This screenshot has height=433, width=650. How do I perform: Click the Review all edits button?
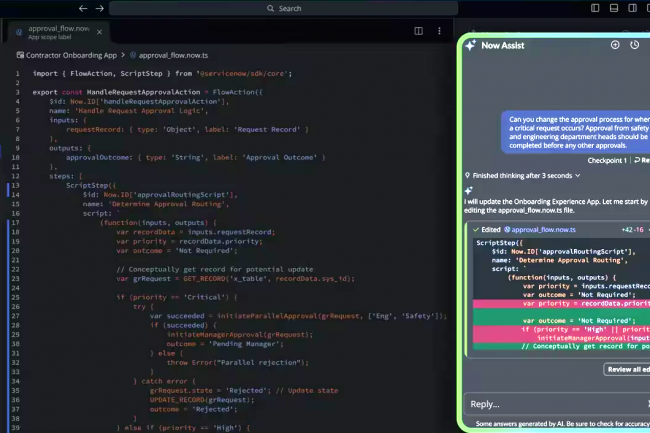[x=627, y=369]
